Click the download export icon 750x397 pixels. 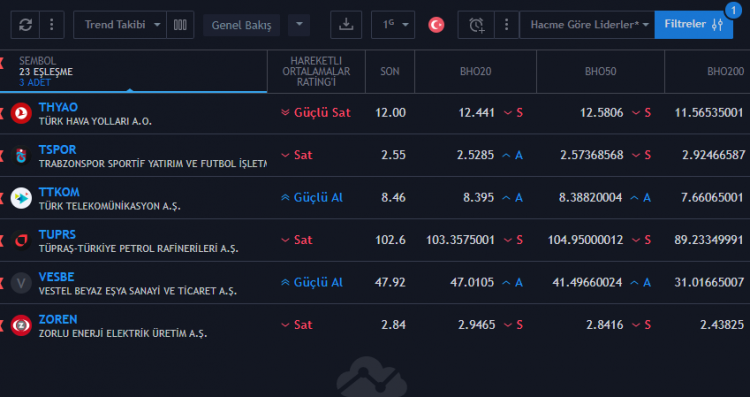point(346,24)
